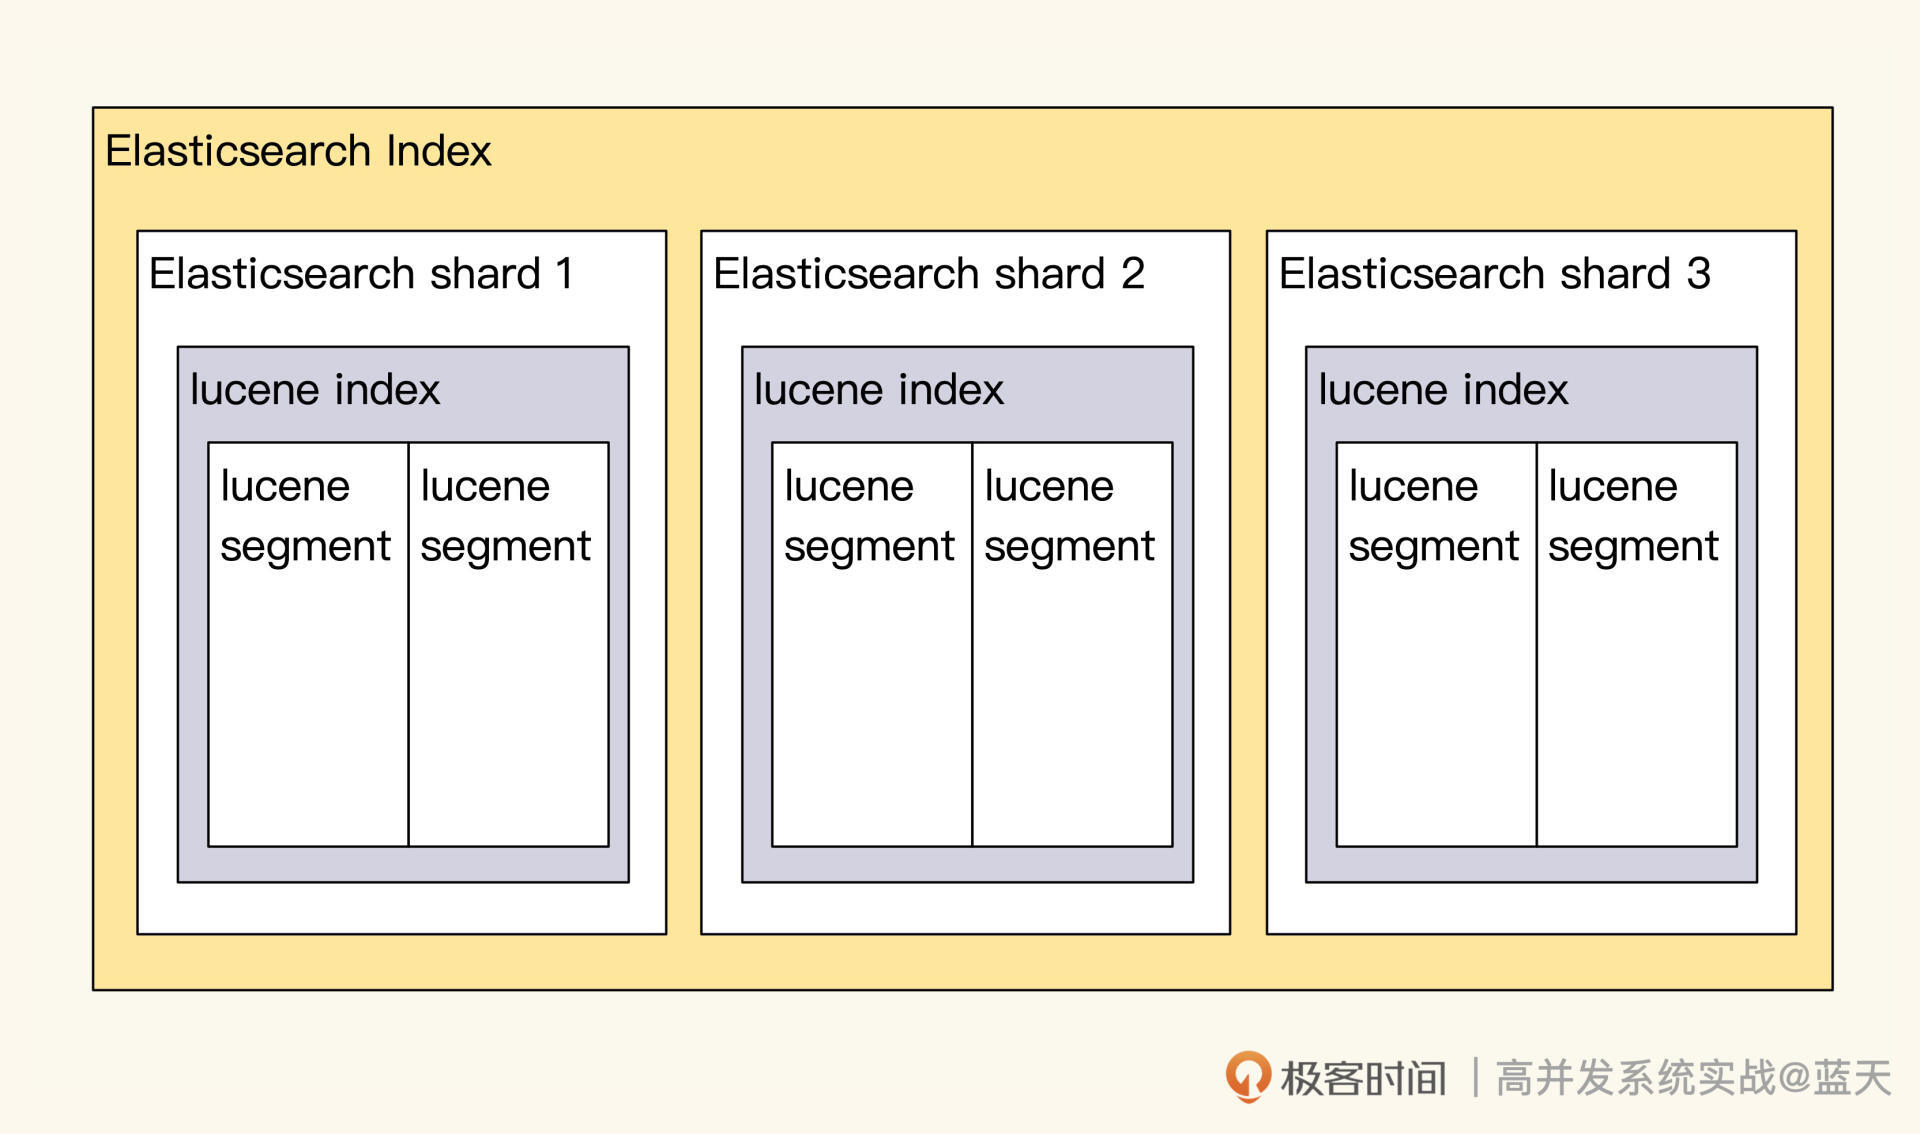Click the 极客时间 brand name text
The height and width of the screenshot is (1134, 1920).
tap(1363, 1078)
